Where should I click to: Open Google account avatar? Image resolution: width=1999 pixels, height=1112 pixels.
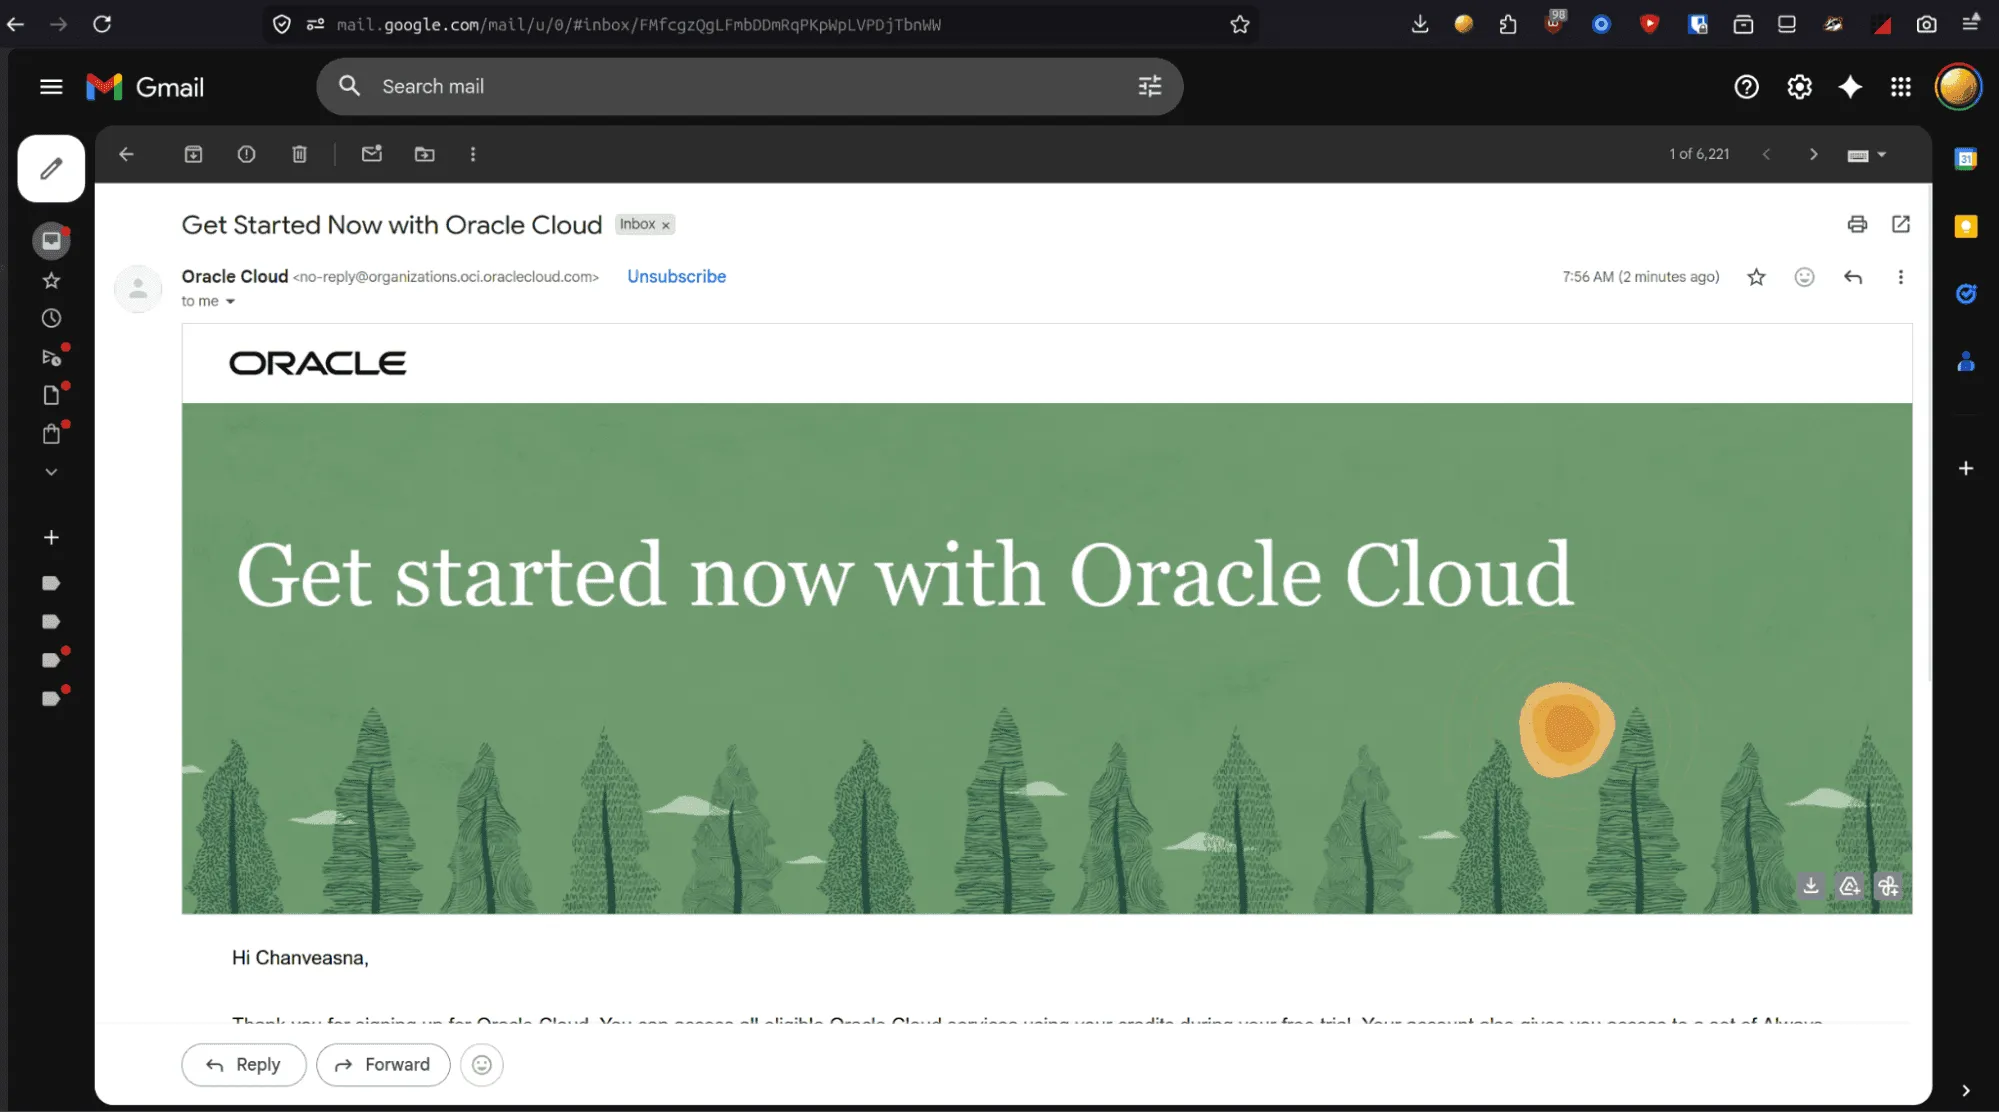[x=1958, y=87]
